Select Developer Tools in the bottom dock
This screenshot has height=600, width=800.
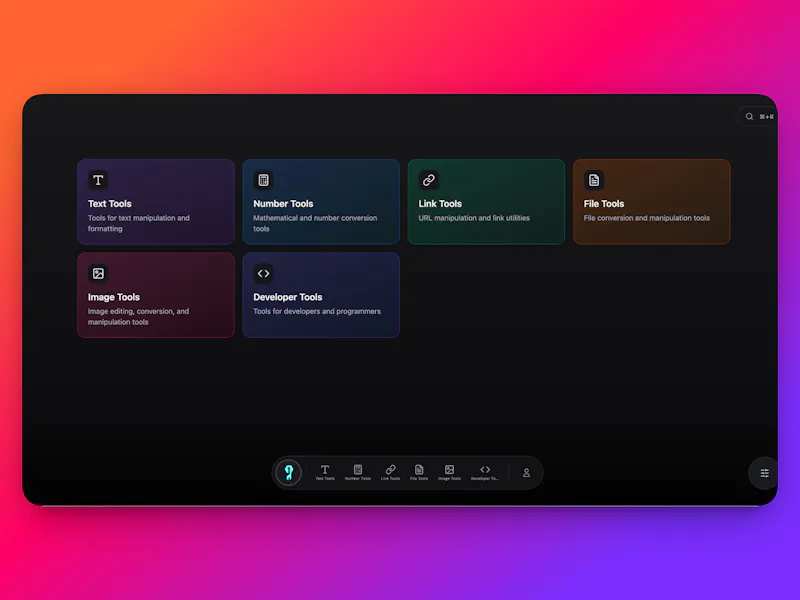coord(485,472)
